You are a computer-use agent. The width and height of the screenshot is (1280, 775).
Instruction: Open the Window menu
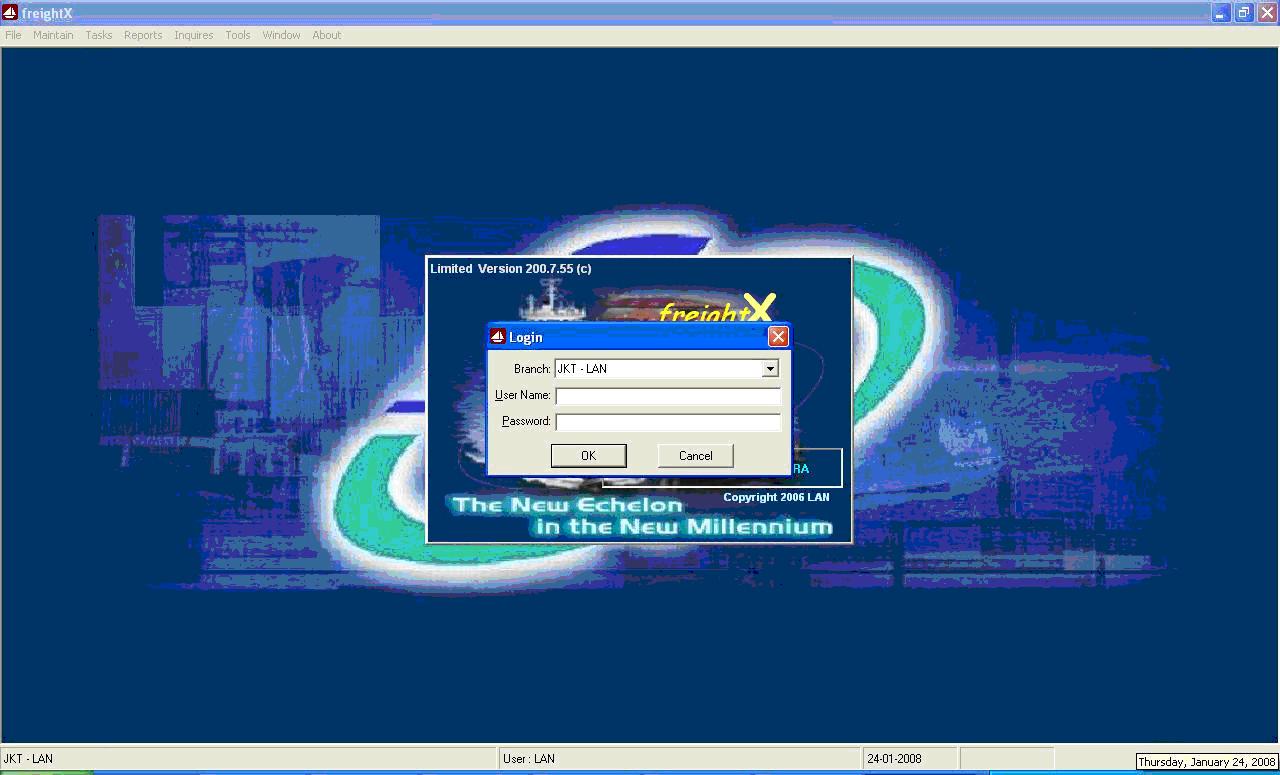tap(281, 35)
